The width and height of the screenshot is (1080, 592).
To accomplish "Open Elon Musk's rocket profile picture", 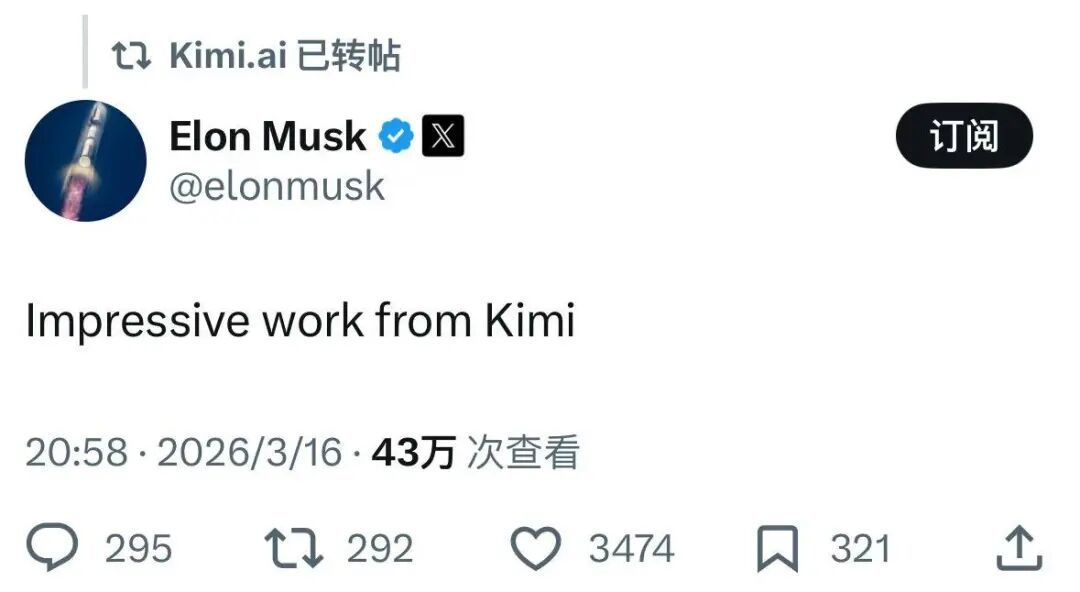I will pyautogui.click(x=86, y=160).
